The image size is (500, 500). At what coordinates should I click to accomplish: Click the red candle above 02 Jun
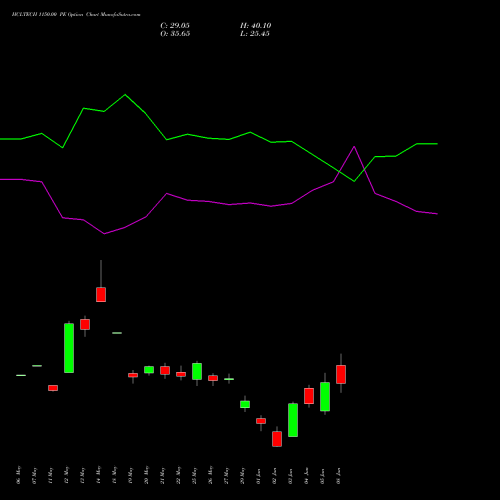[x=277, y=439]
